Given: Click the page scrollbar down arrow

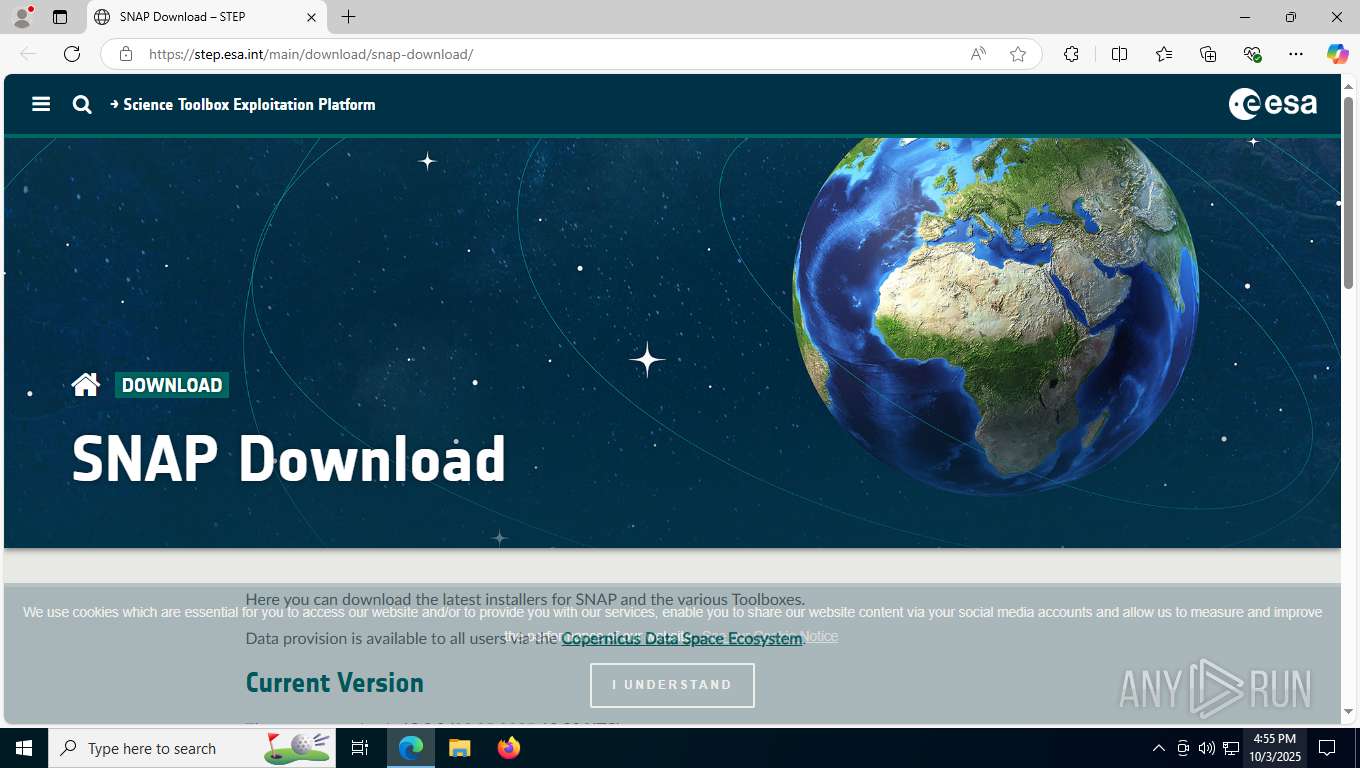Looking at the screenshot, I should pyautogui.click(x=1348, y=712).
